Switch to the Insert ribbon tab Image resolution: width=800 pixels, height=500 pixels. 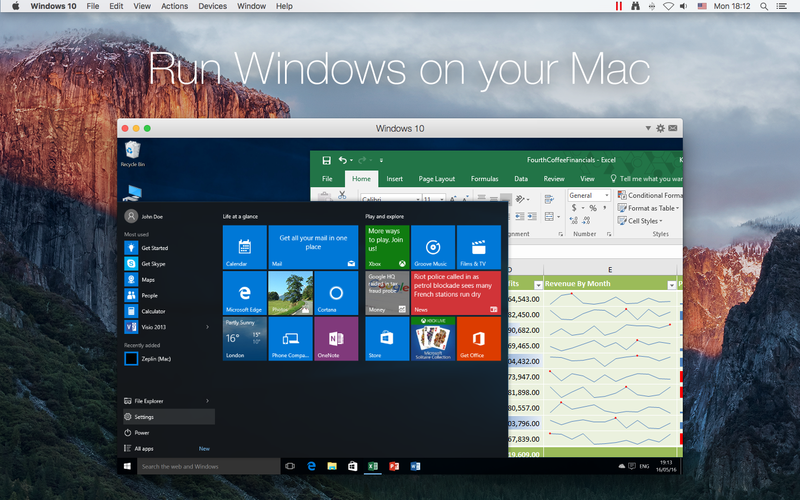[394, 179]
